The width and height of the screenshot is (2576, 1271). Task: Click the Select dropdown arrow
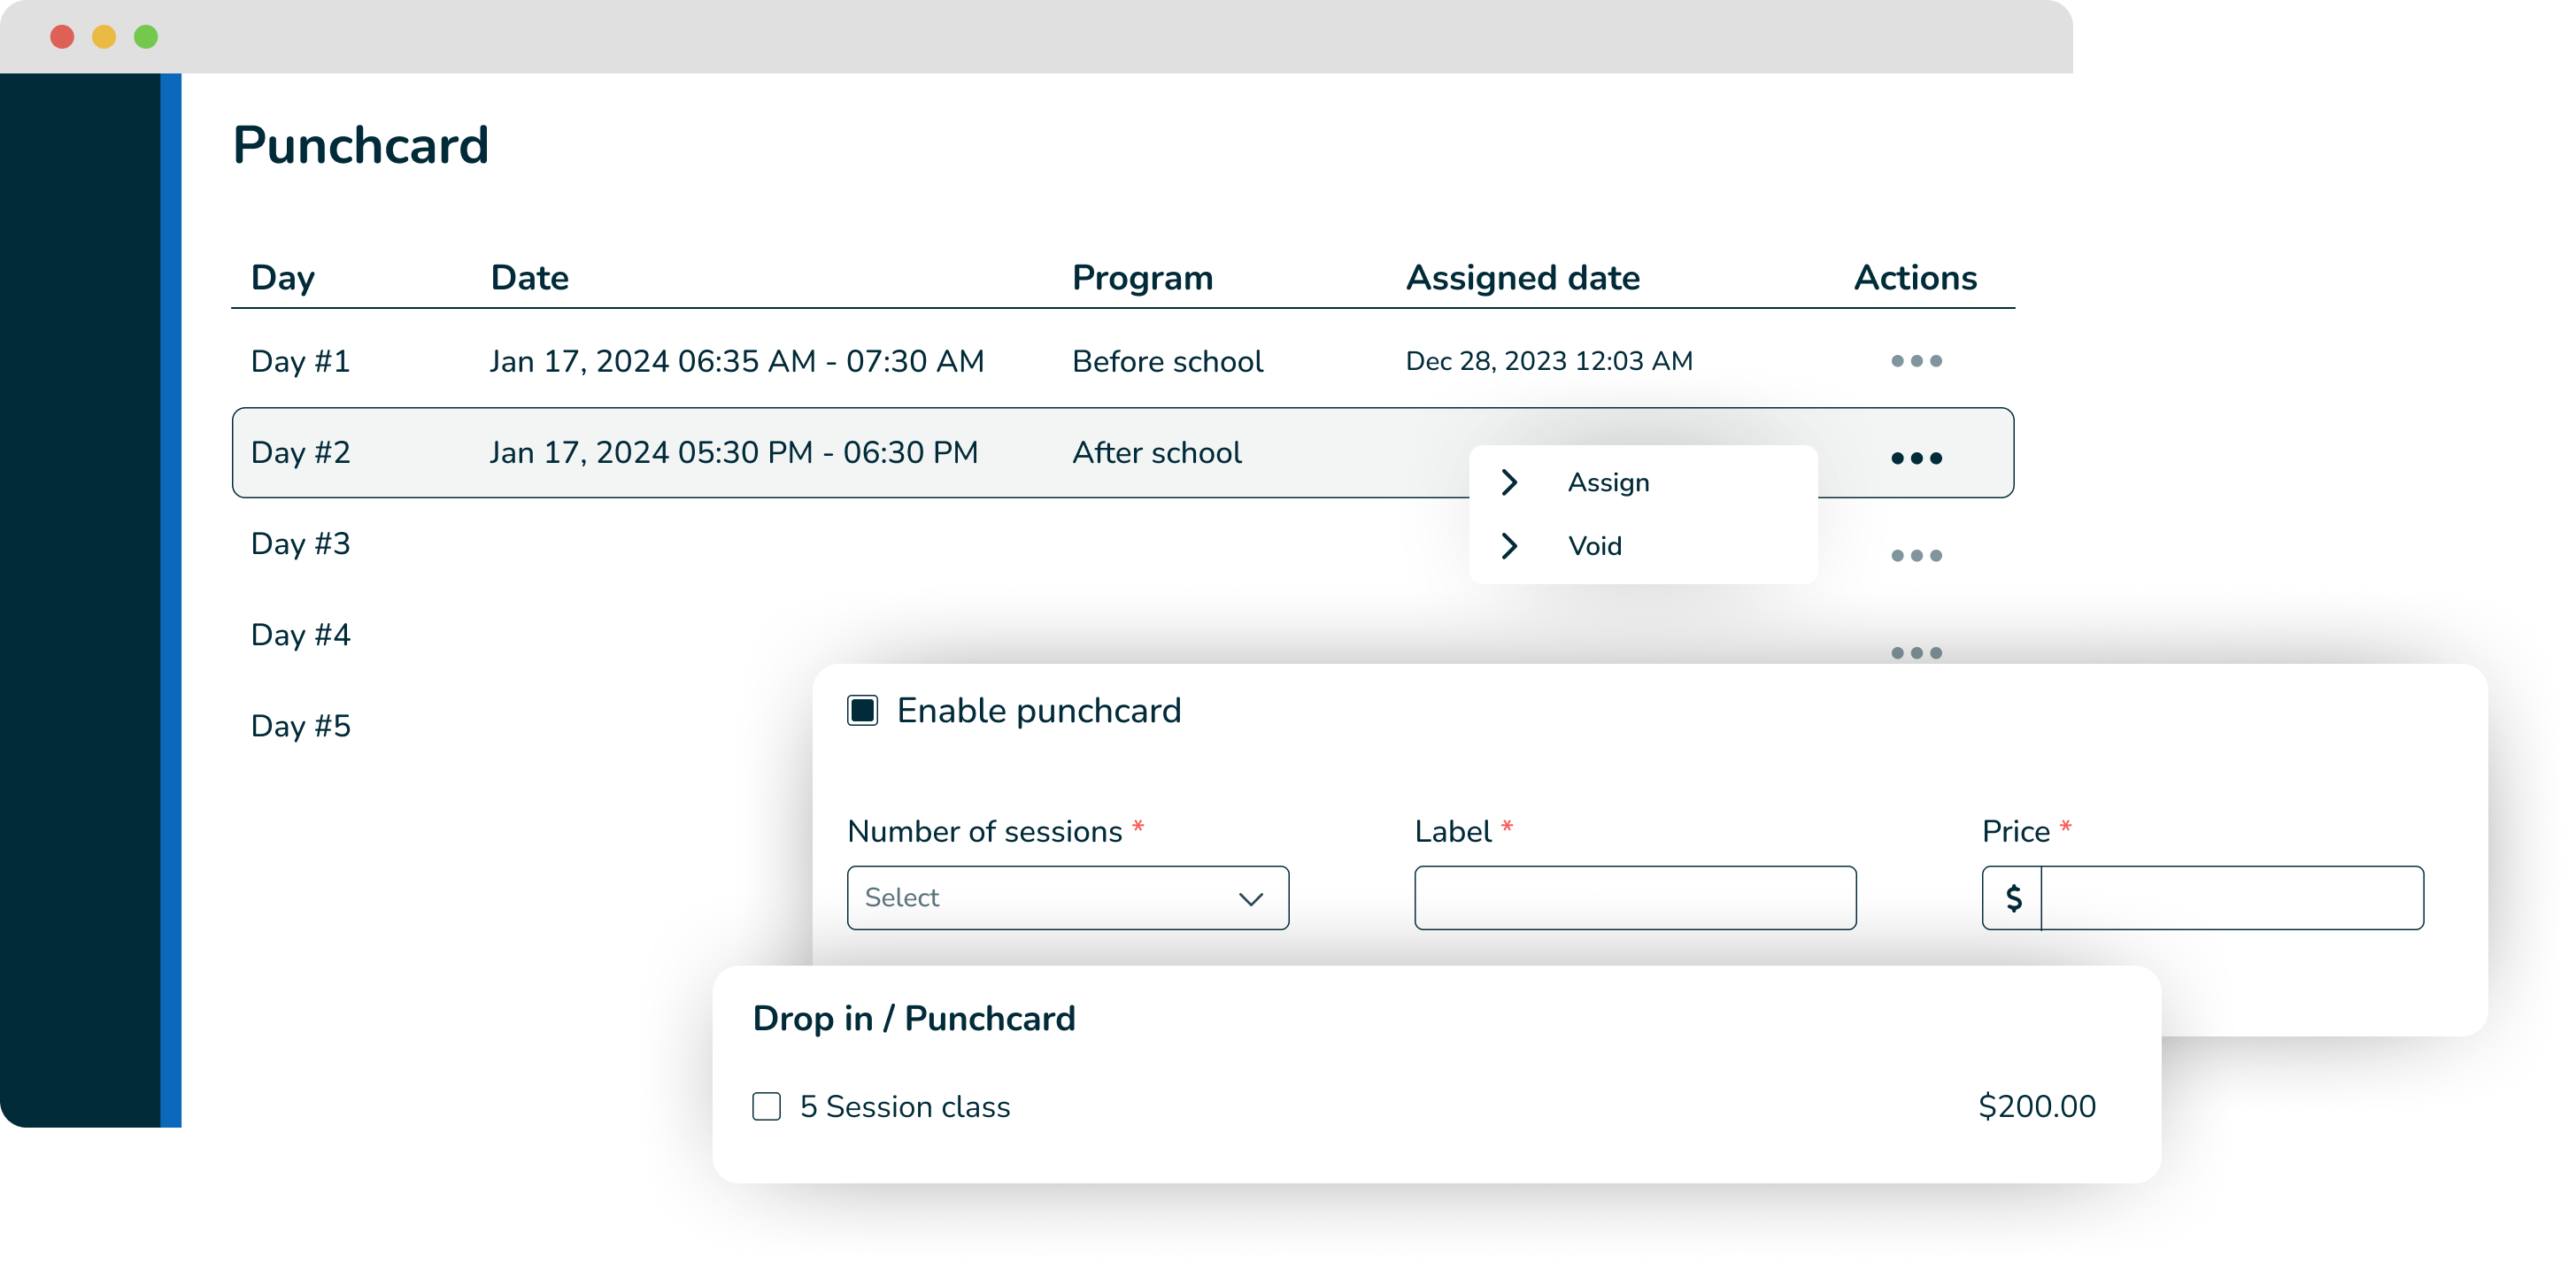click(x=1253, y=899)
